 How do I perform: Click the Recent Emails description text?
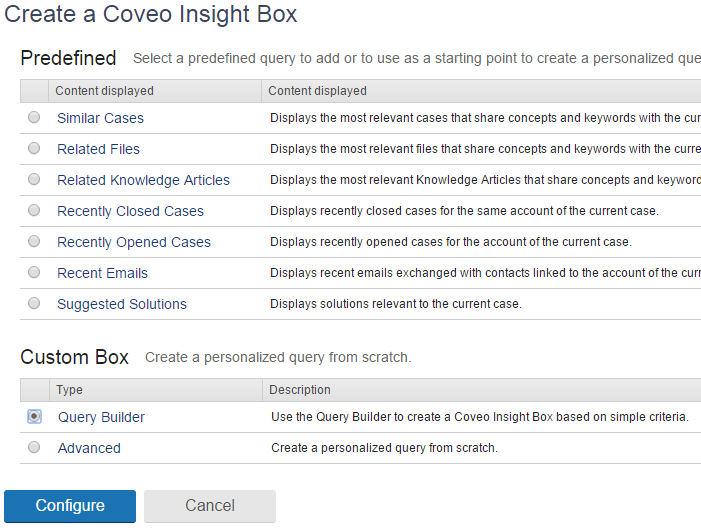(x=486, y=273)
